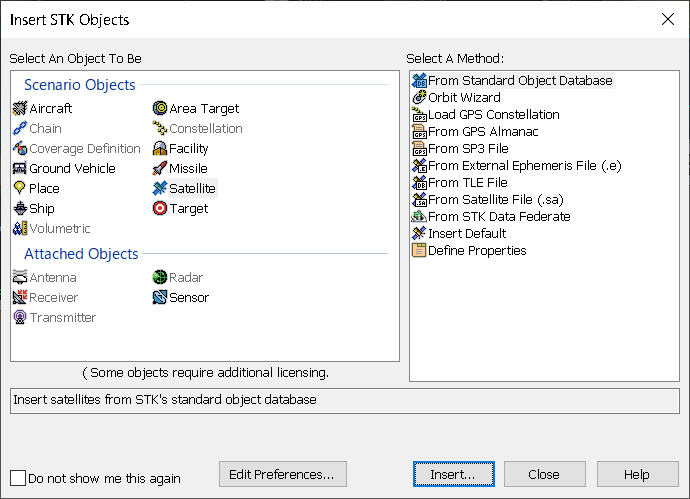Select From TLE File icon
Viewport: 690px width, 499px height.
419,182
